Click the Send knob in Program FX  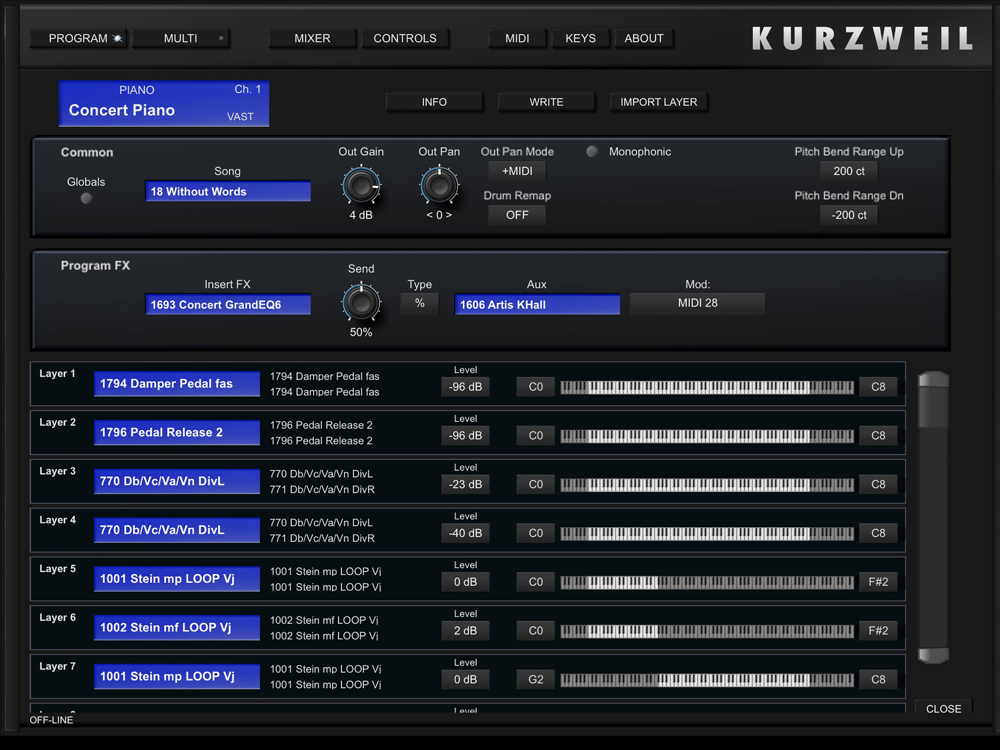(361, 303)
